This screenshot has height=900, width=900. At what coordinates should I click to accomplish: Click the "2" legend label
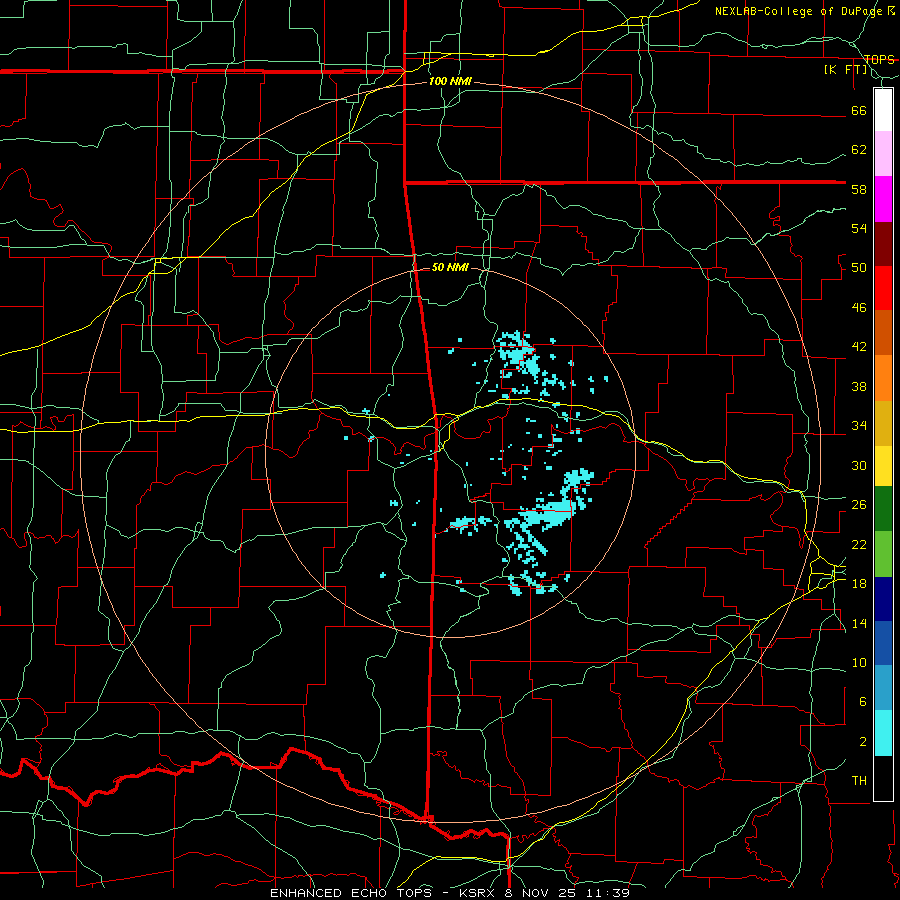pyautogui.click(x=863, y=742)
